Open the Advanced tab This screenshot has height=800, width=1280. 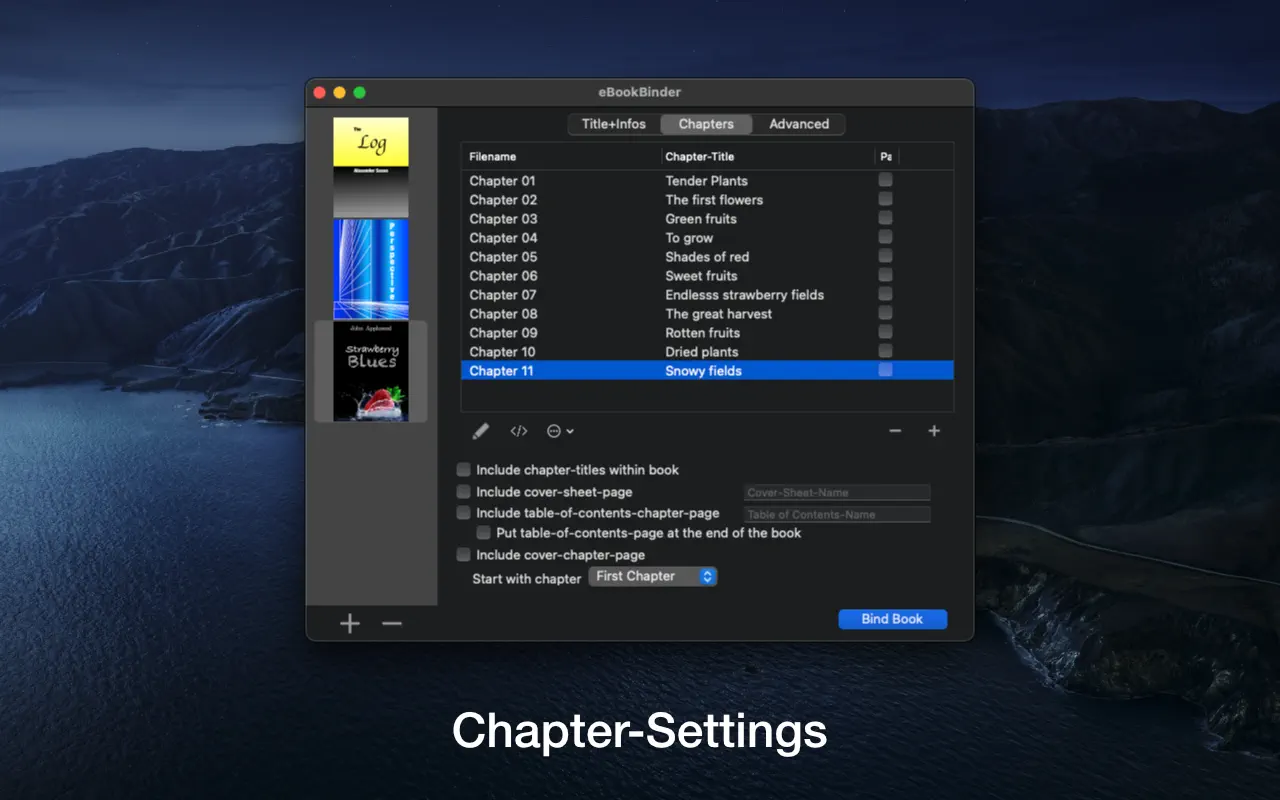[x=798, y=124]
